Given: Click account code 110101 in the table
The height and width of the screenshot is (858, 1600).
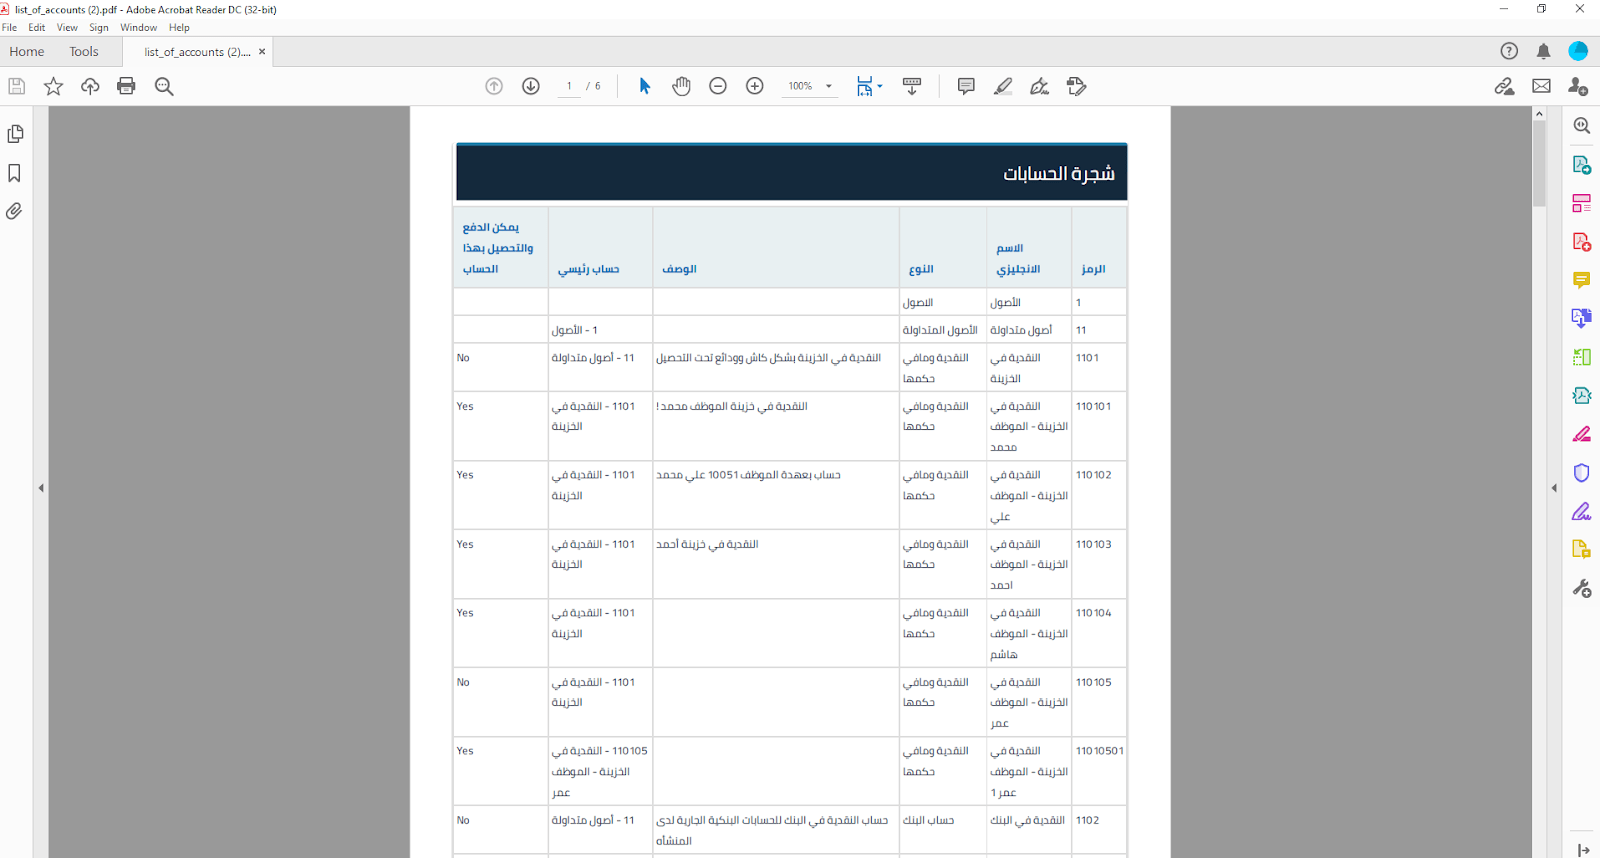Looking at the screenshot, I should (x=1093, y=406).
